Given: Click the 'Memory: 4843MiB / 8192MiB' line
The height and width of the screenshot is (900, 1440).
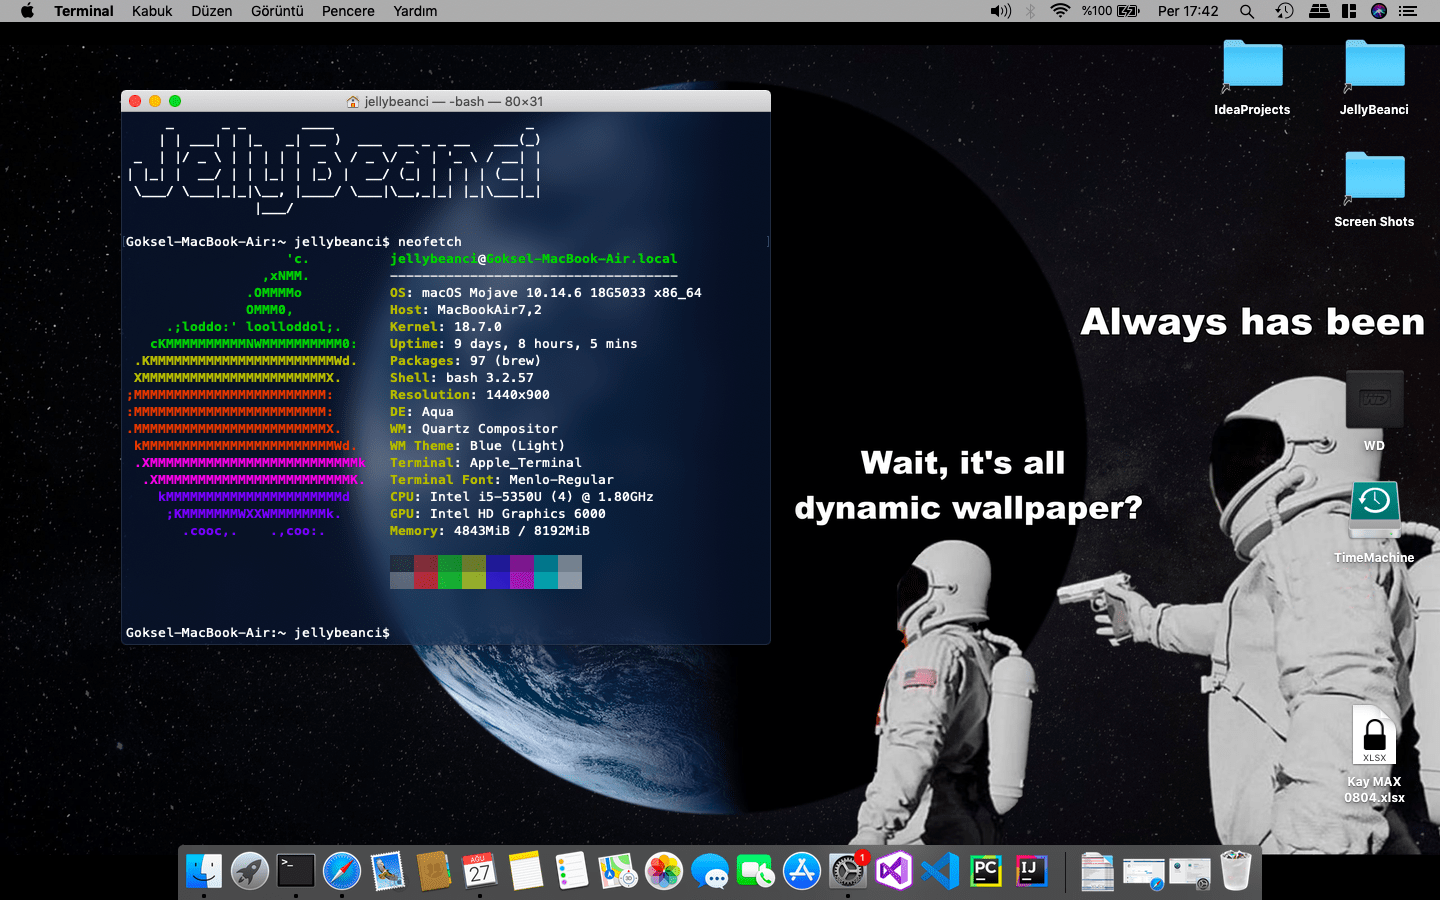Looking at the screenshot, I should [x=490, y=531].
